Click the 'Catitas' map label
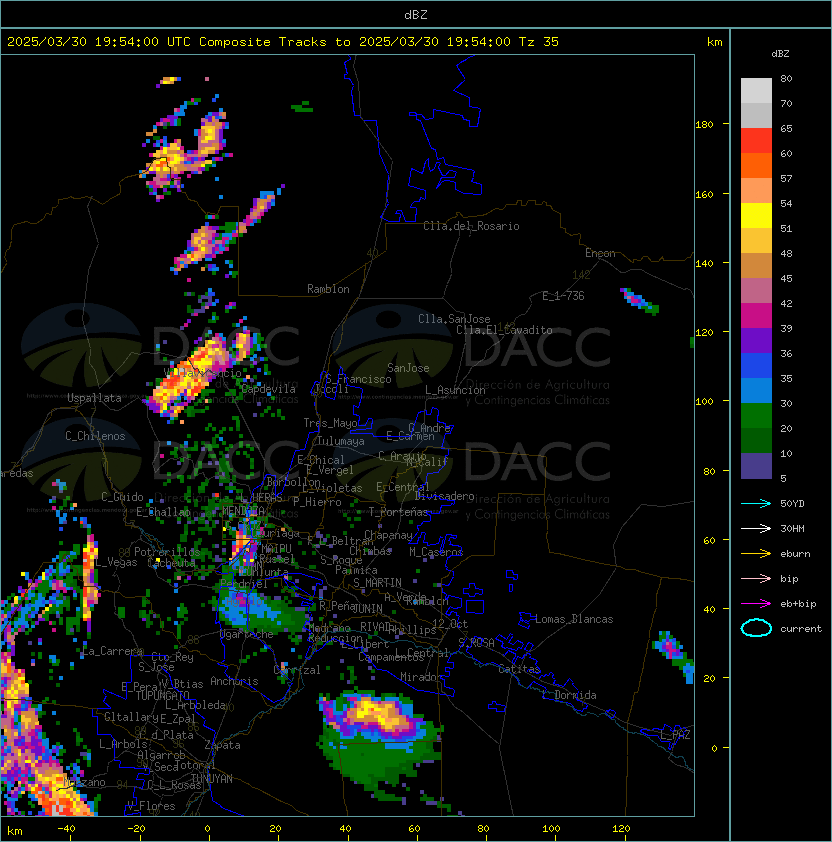Image resolution: width=832 pixels, height=842 pixels. pos(519,669)
